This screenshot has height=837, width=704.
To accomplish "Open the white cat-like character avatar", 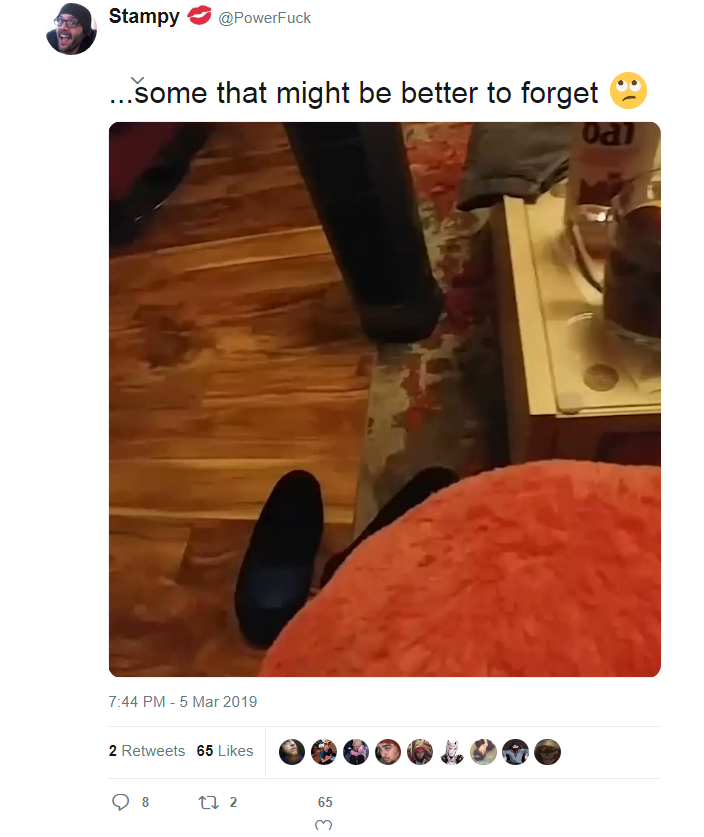I will pos(452,752).
